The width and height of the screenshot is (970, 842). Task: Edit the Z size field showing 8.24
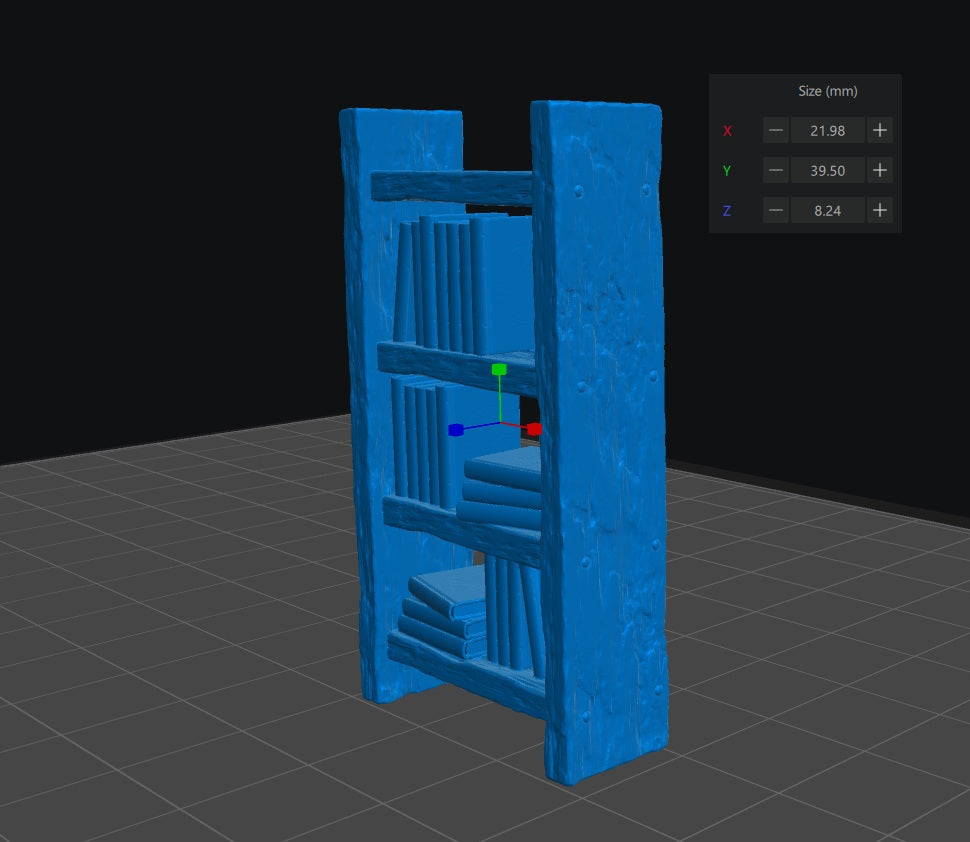coord(827,210)
